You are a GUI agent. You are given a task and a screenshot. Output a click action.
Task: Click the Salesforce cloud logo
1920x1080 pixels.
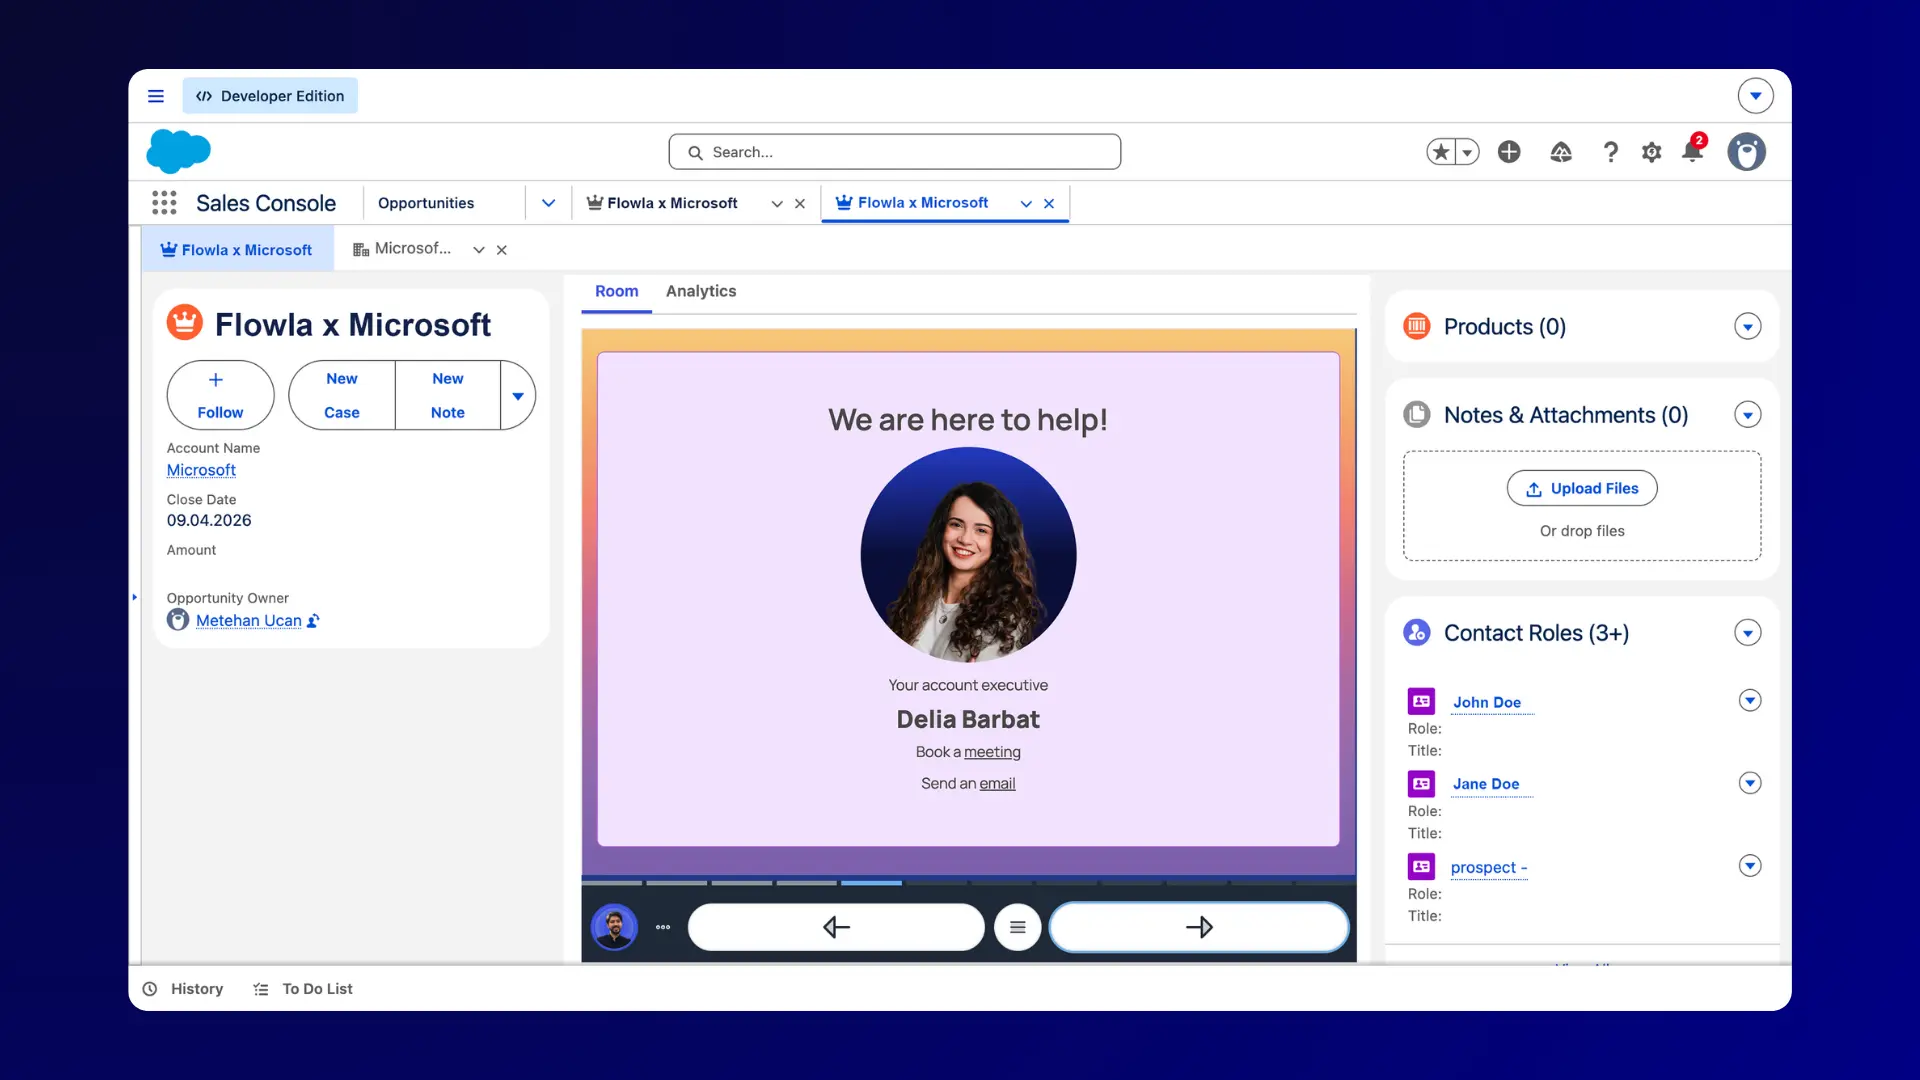tap(179, 151)
